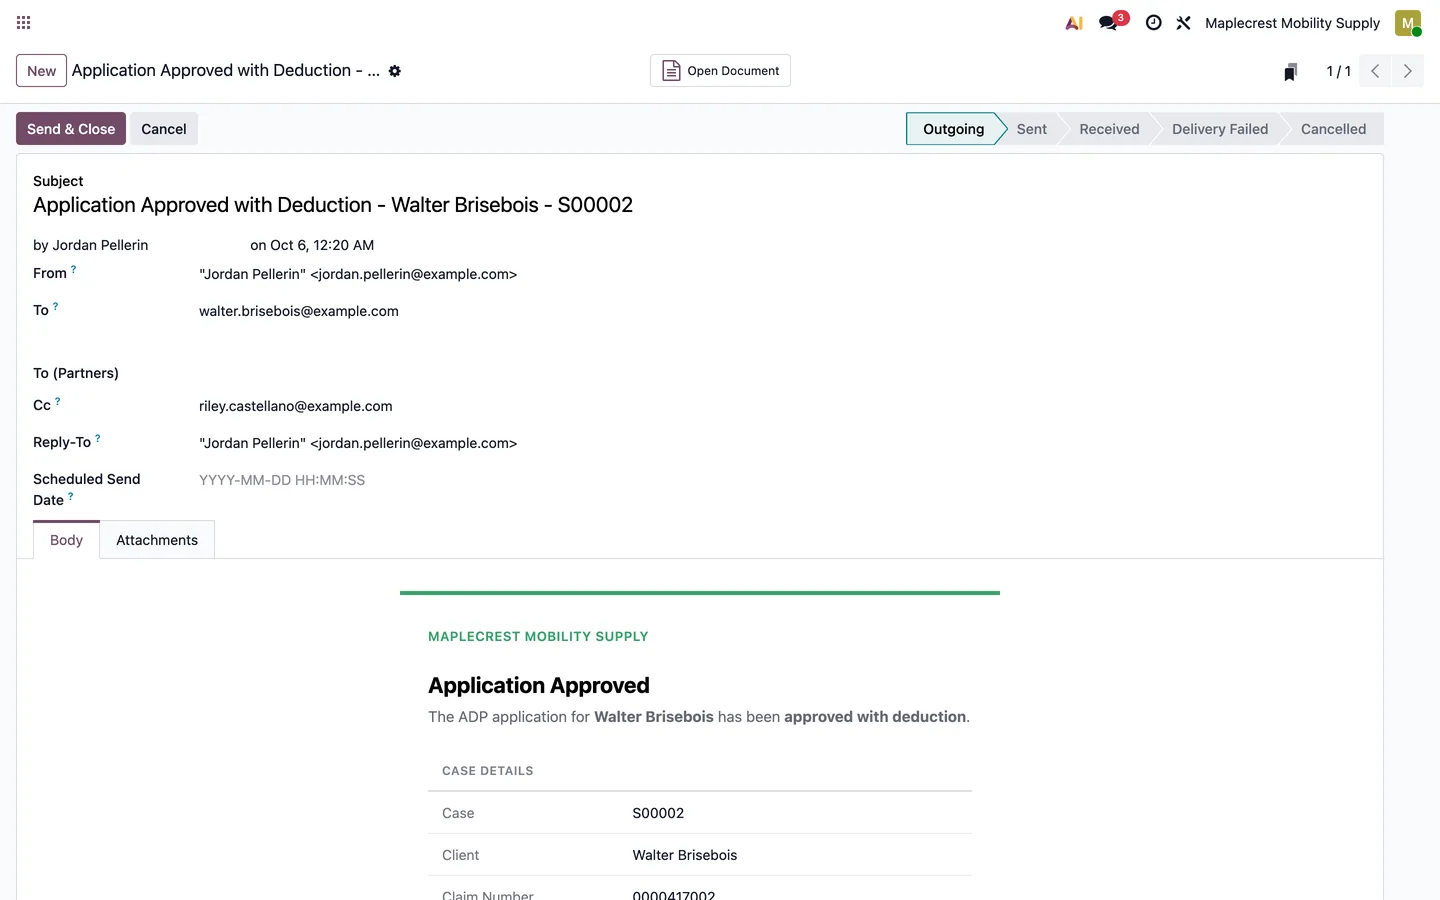Click the breadcrumb title Application Approved with Deduction
This screenshot has width=1440, height=900.
coord(226,70)
